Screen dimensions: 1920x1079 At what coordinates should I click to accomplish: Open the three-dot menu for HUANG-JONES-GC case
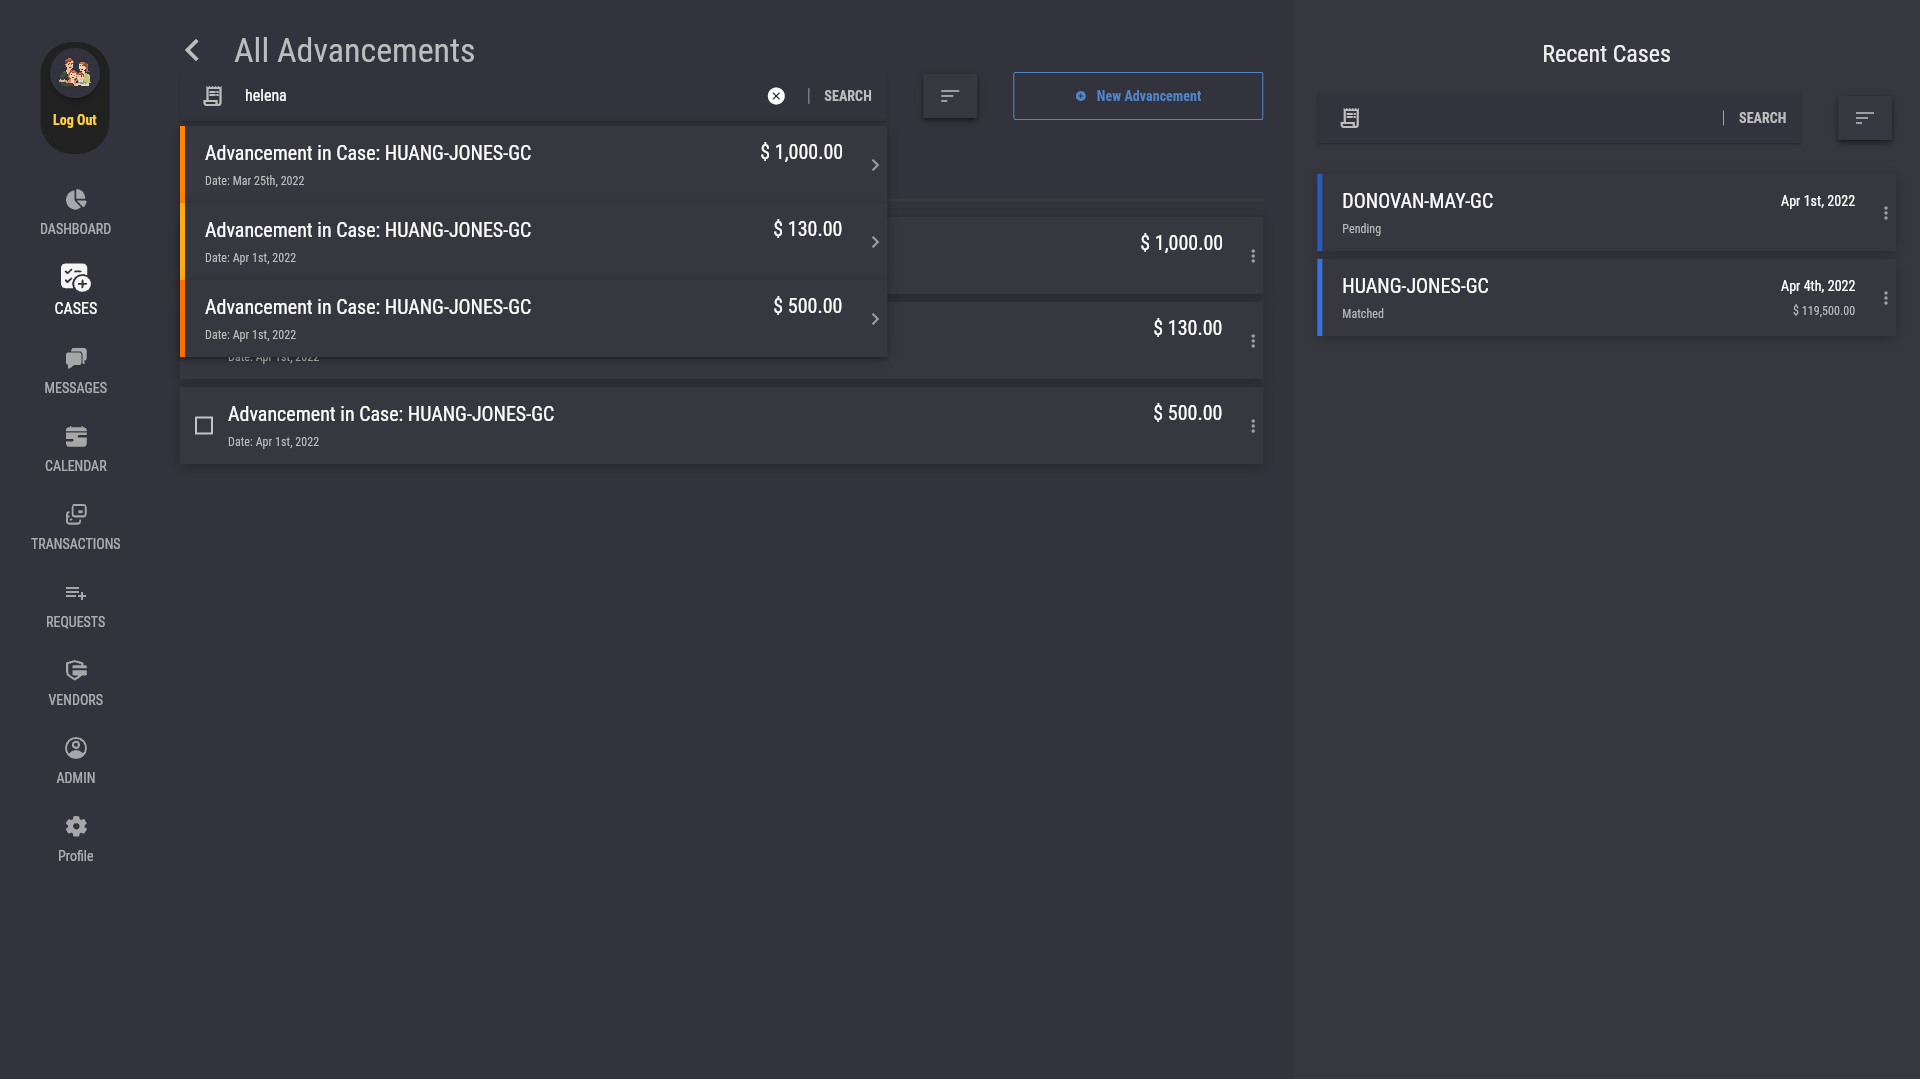pyautogui.click(x=1885, y=298)
